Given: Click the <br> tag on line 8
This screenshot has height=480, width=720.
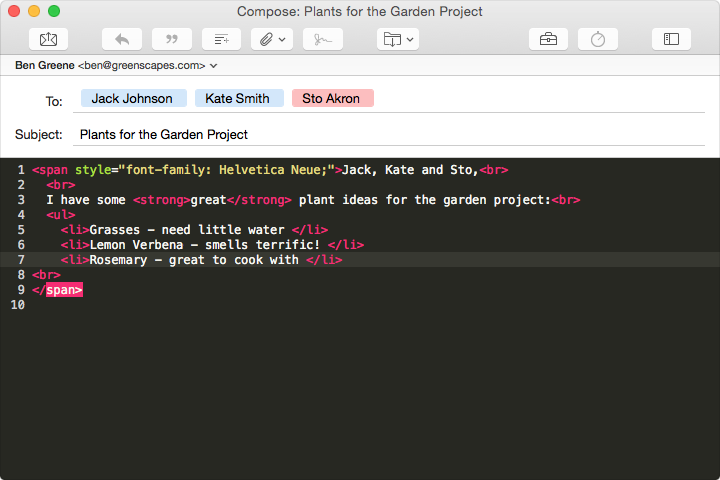Looking at the screenshot, I should click(x=46, y=275).
